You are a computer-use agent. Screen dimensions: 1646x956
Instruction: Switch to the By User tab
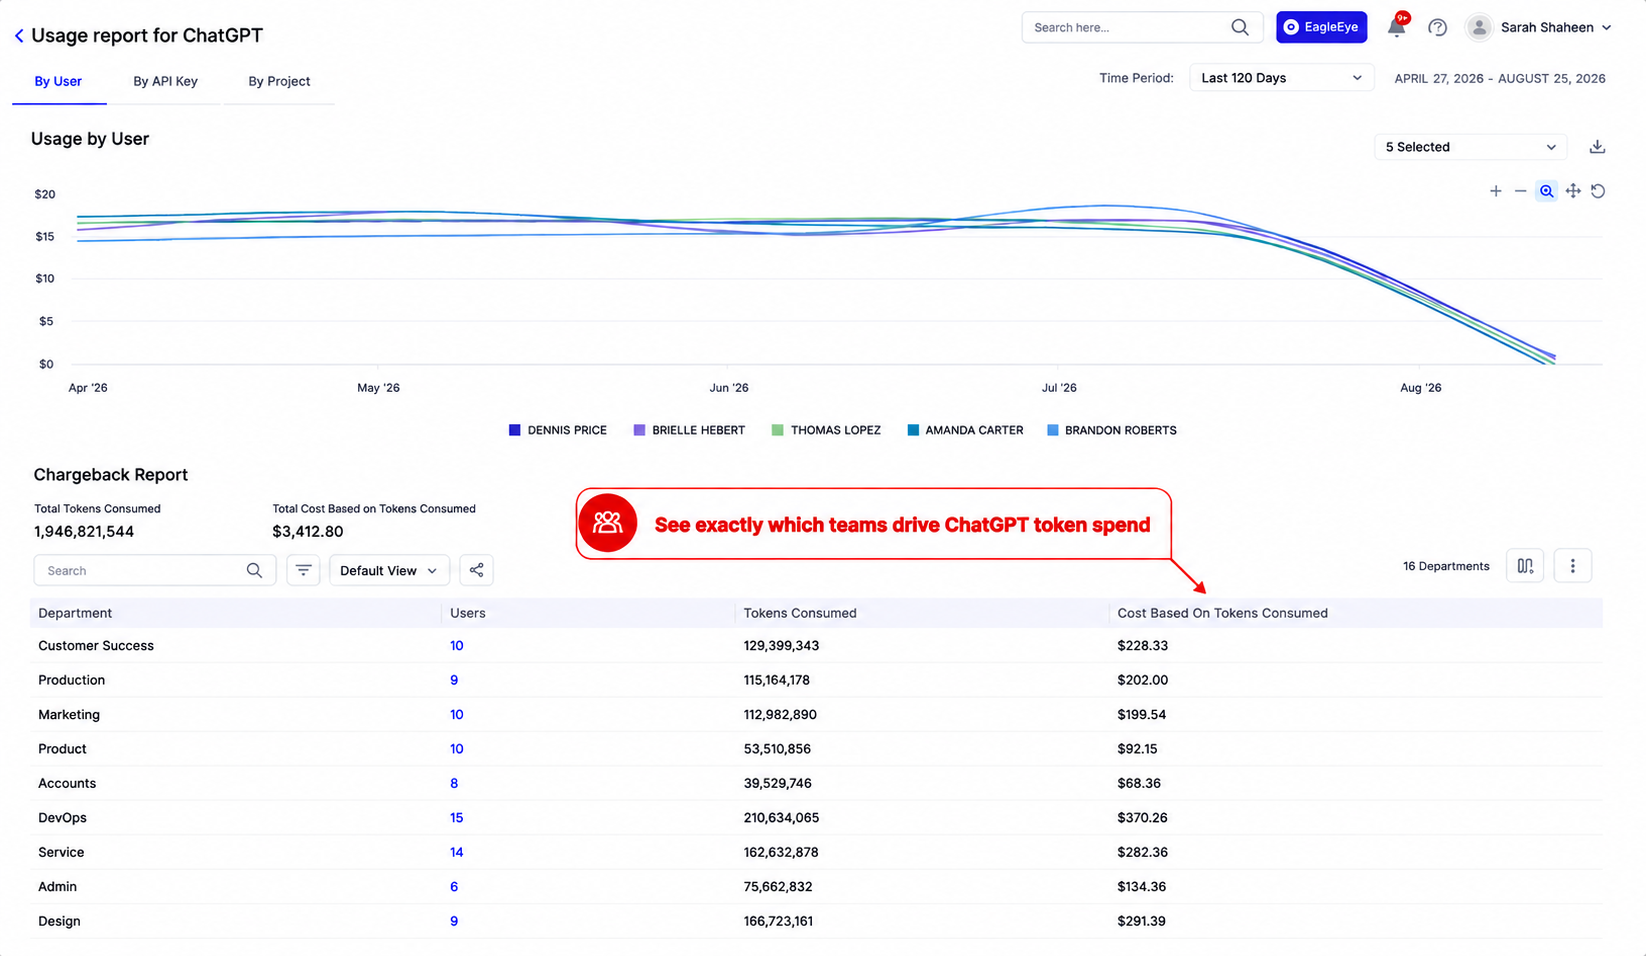(58, 81)
